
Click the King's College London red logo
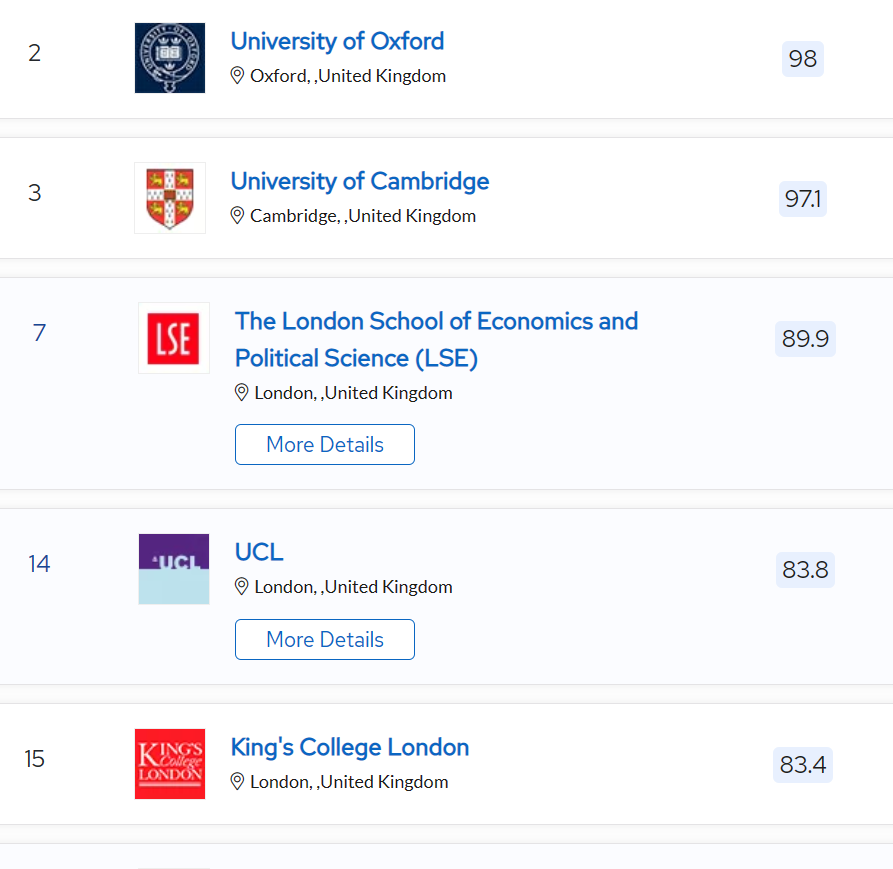click(170, 764)
